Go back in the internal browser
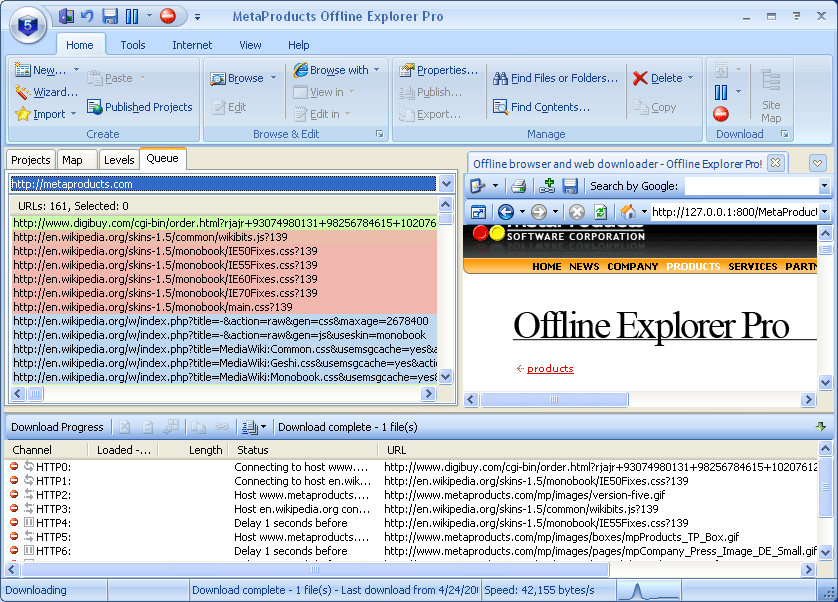This screenshot has width=838, height=602. click(x=506, y=212)
